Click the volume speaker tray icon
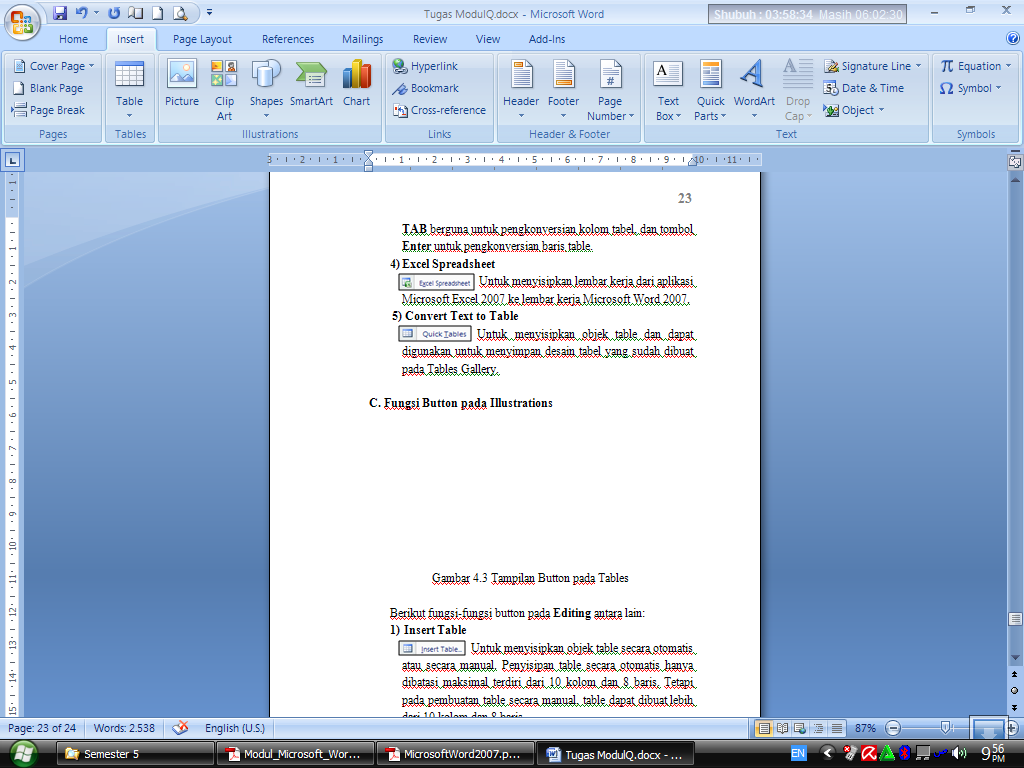 point(959,754)
